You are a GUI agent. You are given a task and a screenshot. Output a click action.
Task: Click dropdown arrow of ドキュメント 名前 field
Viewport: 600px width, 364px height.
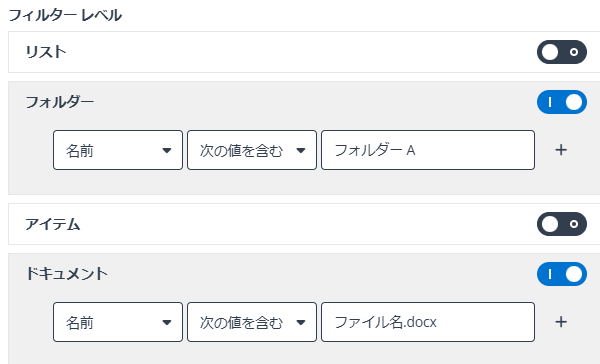167,322
